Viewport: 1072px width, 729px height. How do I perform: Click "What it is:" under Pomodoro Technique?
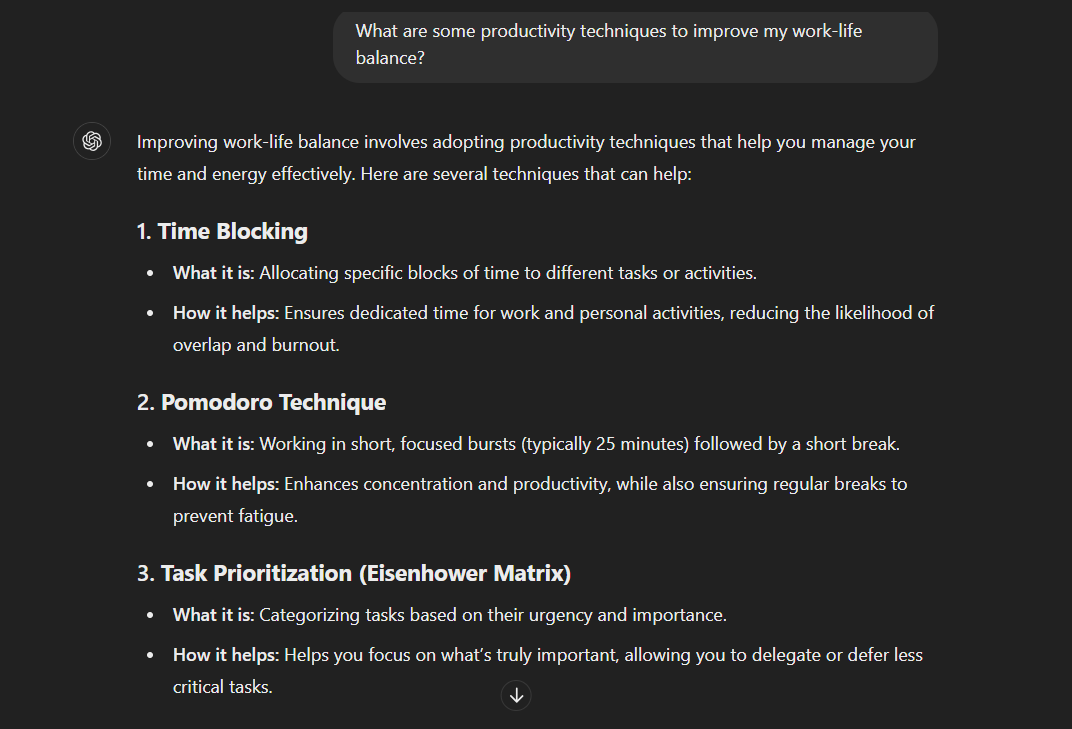(213, 444)
